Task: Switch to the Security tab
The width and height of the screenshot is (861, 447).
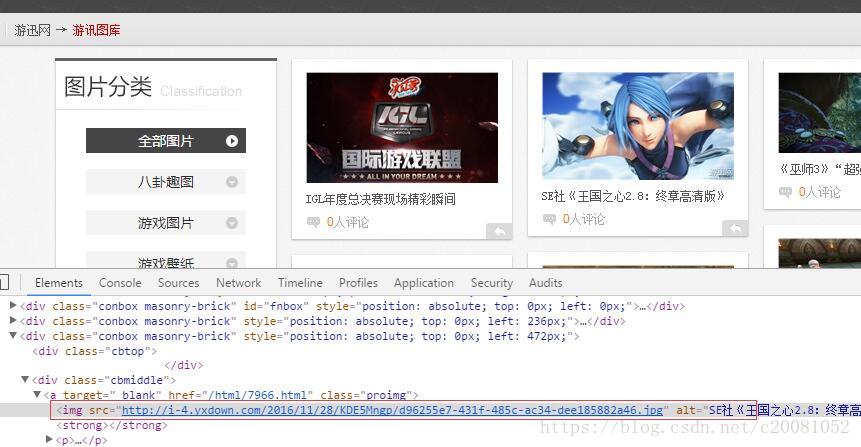Action: (491, 283)
